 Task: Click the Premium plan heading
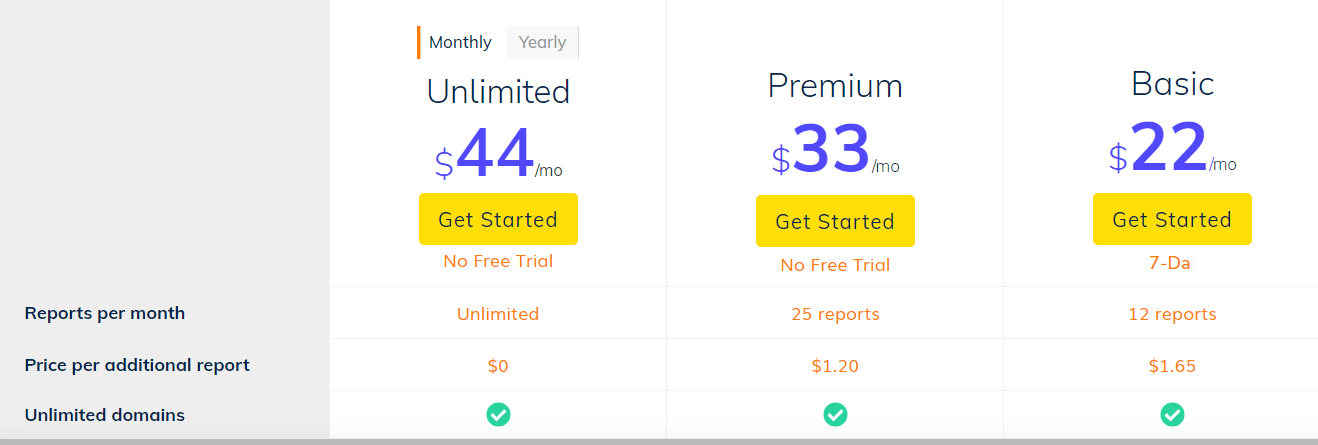(835, 86)
